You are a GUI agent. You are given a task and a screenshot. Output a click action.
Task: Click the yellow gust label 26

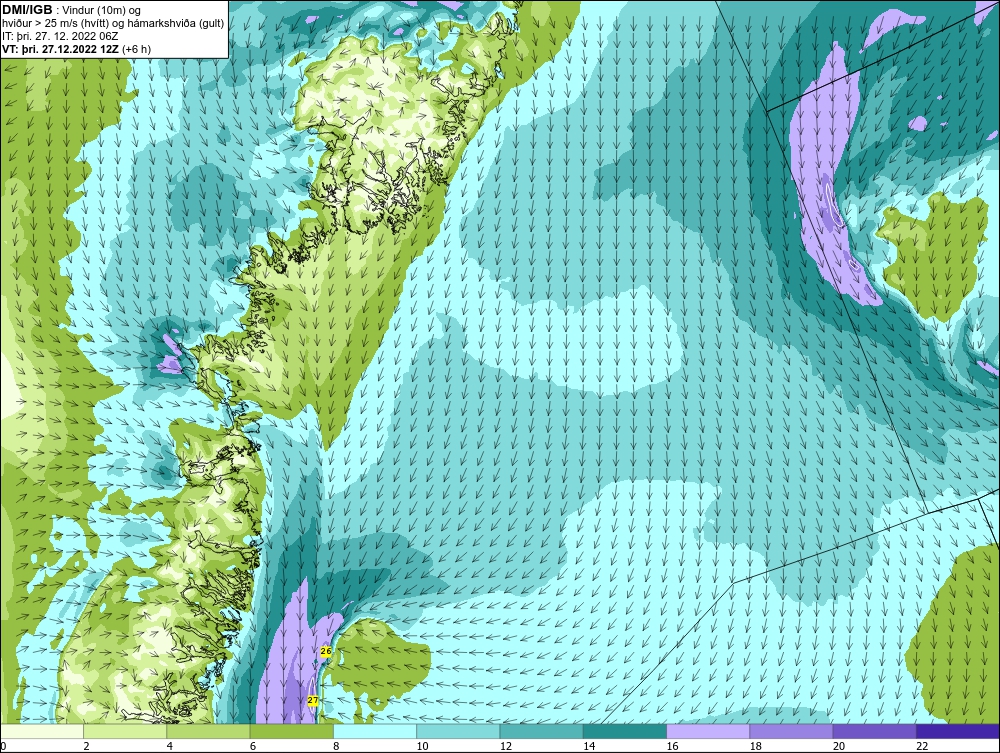pos(326,652)
